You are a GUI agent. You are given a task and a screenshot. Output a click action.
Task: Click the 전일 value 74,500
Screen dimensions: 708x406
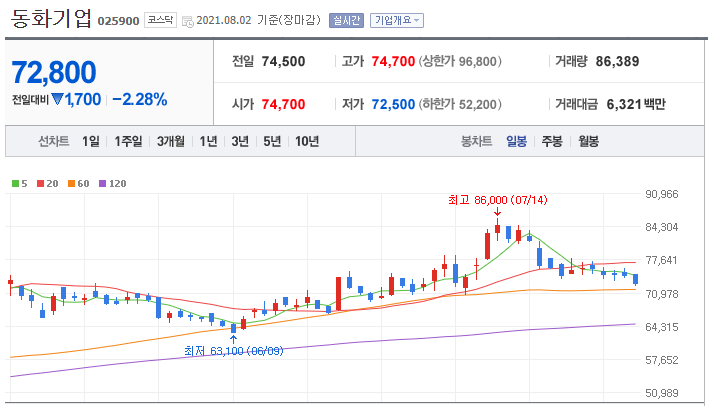pyautogui.click(x=284, y=61)
